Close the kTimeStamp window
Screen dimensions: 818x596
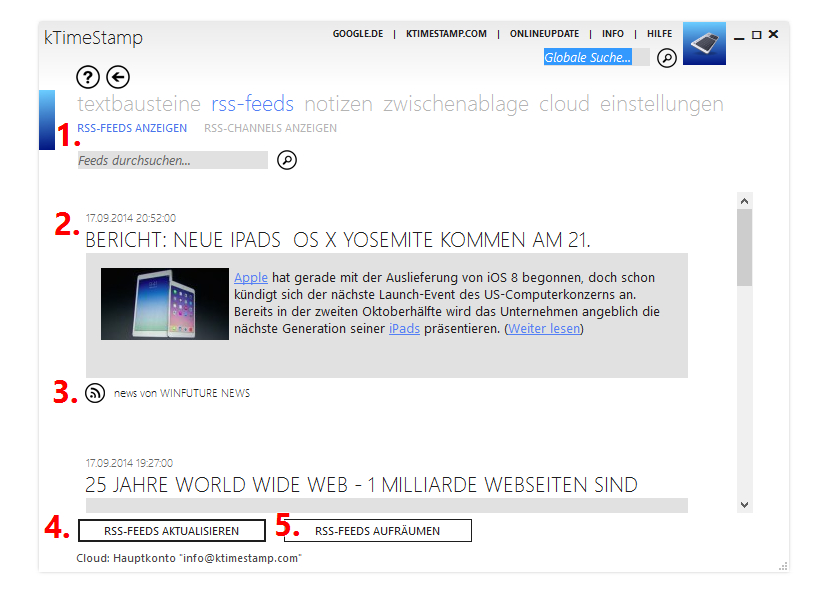[x=774, y=34]
